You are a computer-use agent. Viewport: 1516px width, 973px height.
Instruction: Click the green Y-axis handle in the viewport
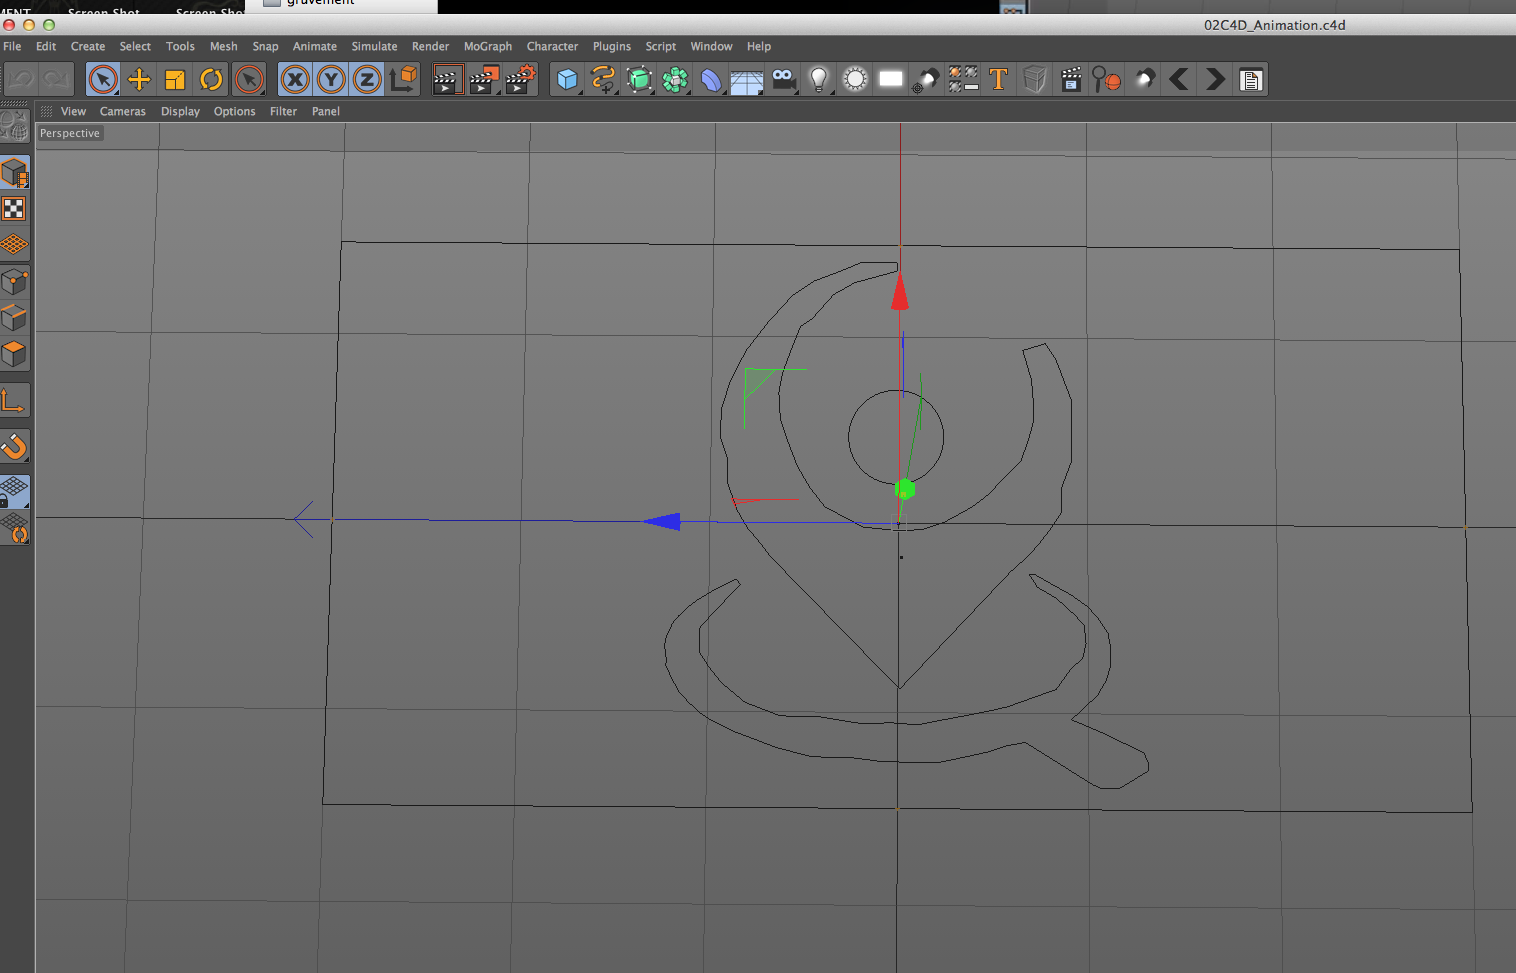pos(905,489)
